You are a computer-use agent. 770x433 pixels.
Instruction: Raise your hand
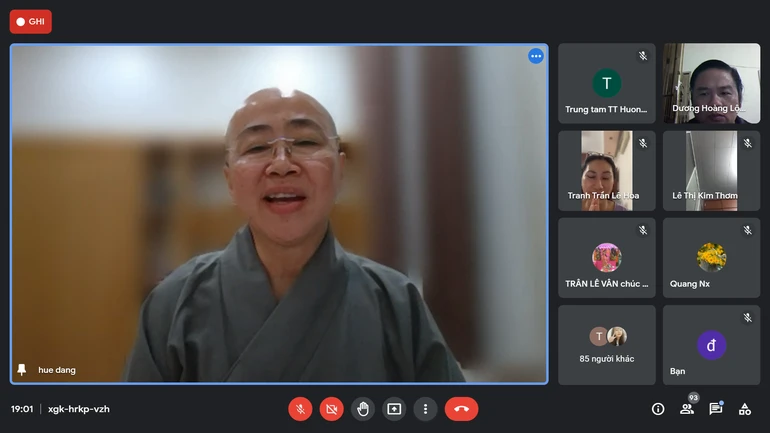click(363, 408)
